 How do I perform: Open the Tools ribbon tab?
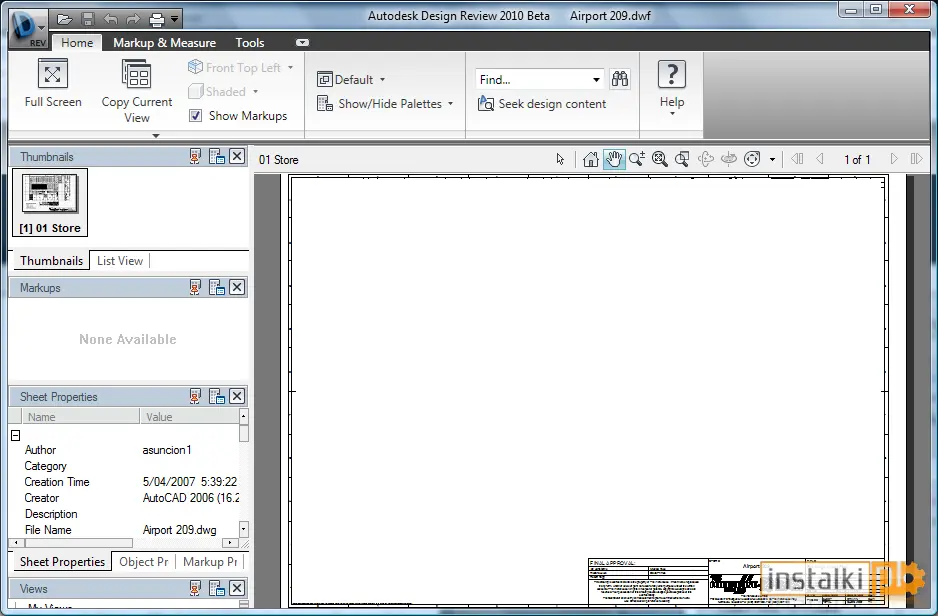point(249,42)
